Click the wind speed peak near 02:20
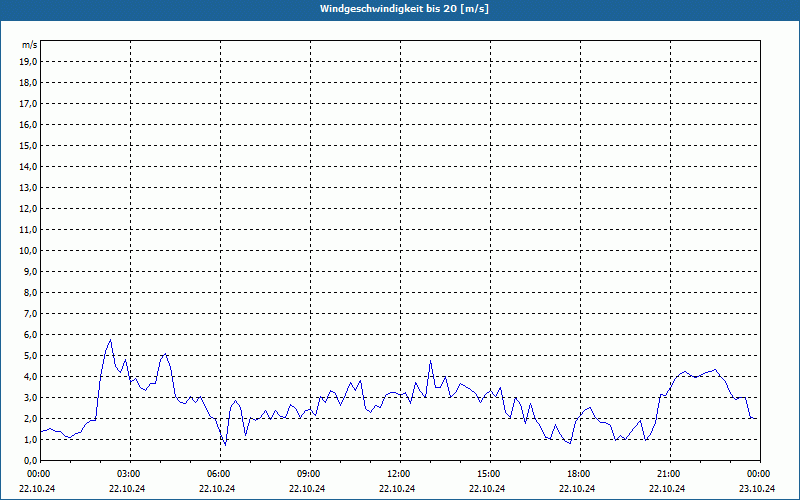This screenshot has width=800, height=500. point(110,340)
